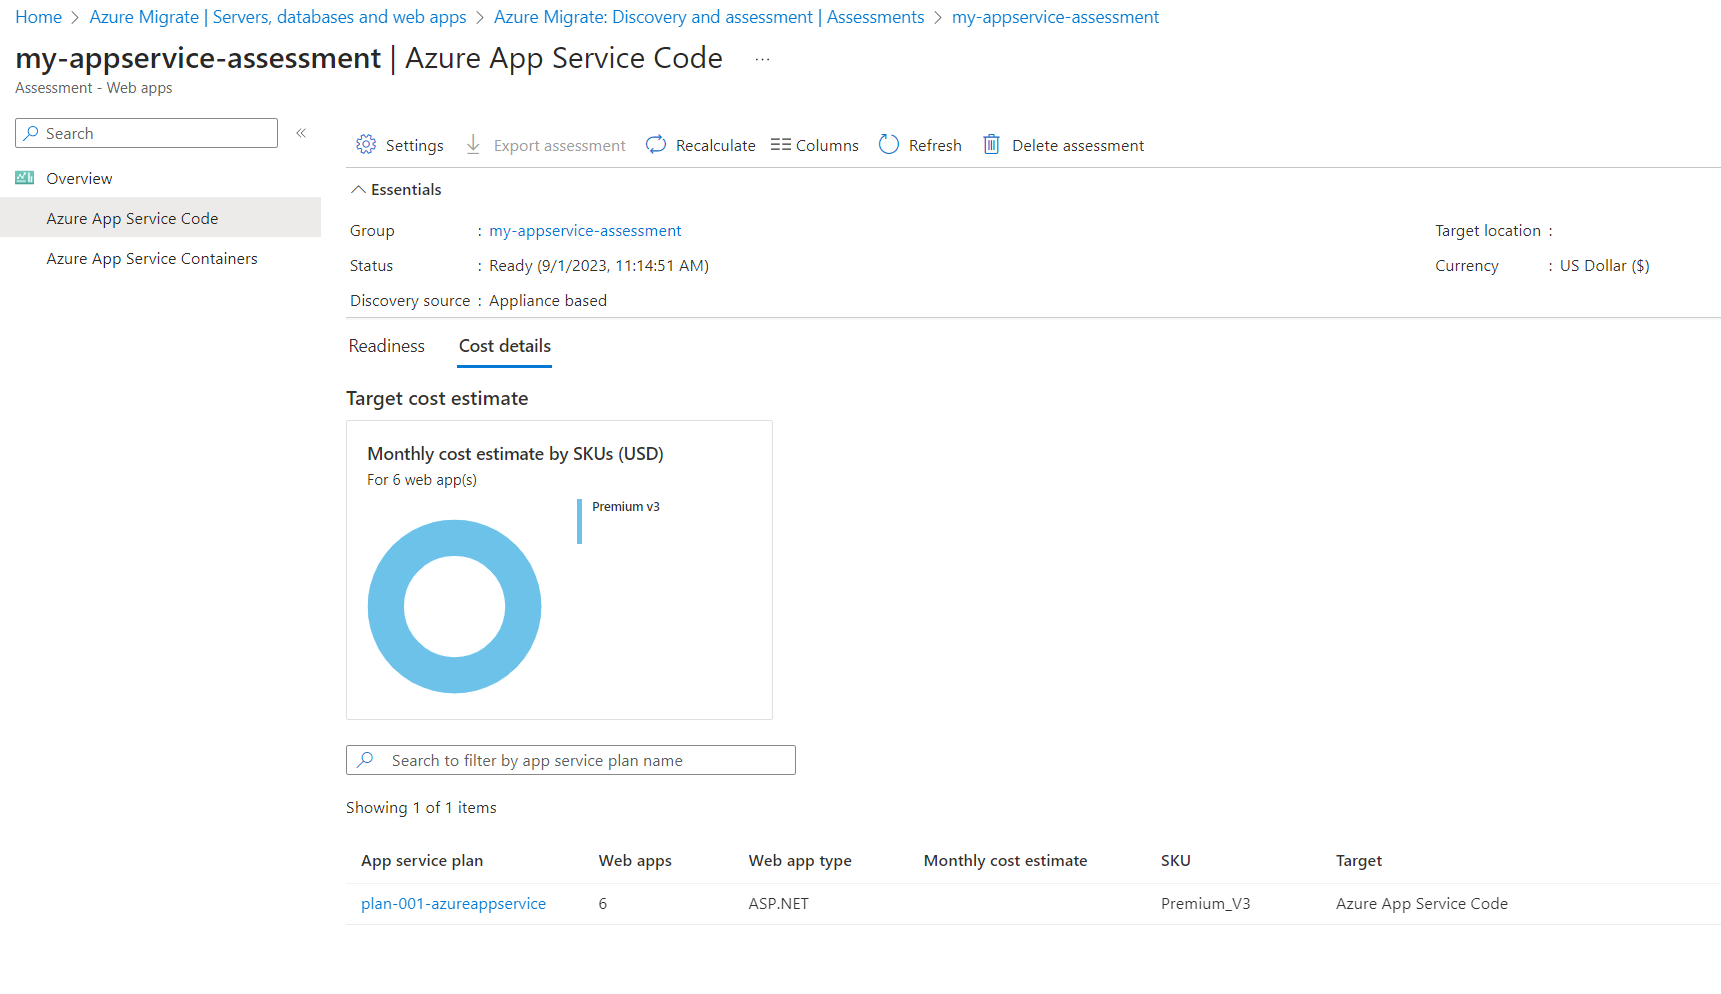1721x994 pixels.
Task: Open the plan-001-azureappservice app service plan
Action: click(x=453, y=903)
